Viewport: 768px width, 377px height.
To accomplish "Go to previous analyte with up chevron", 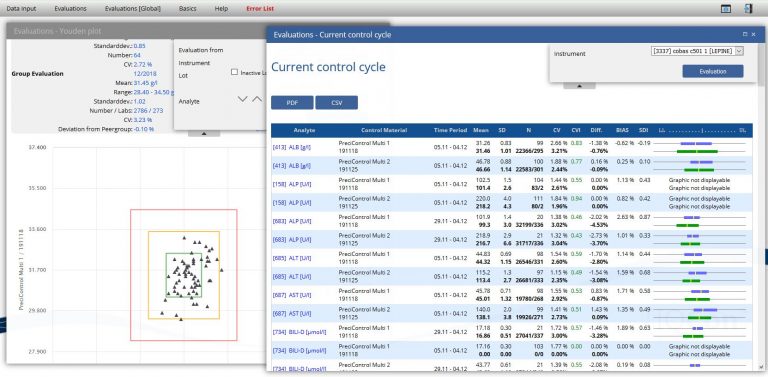I will (258, 99).
